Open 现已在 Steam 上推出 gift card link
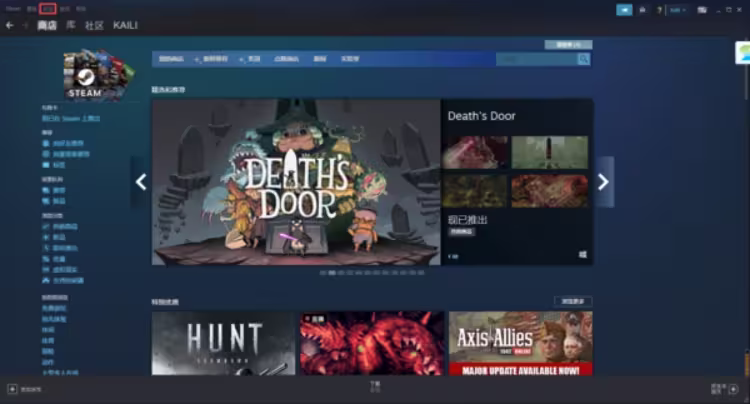Screen dimensions: 750x404 71,119
